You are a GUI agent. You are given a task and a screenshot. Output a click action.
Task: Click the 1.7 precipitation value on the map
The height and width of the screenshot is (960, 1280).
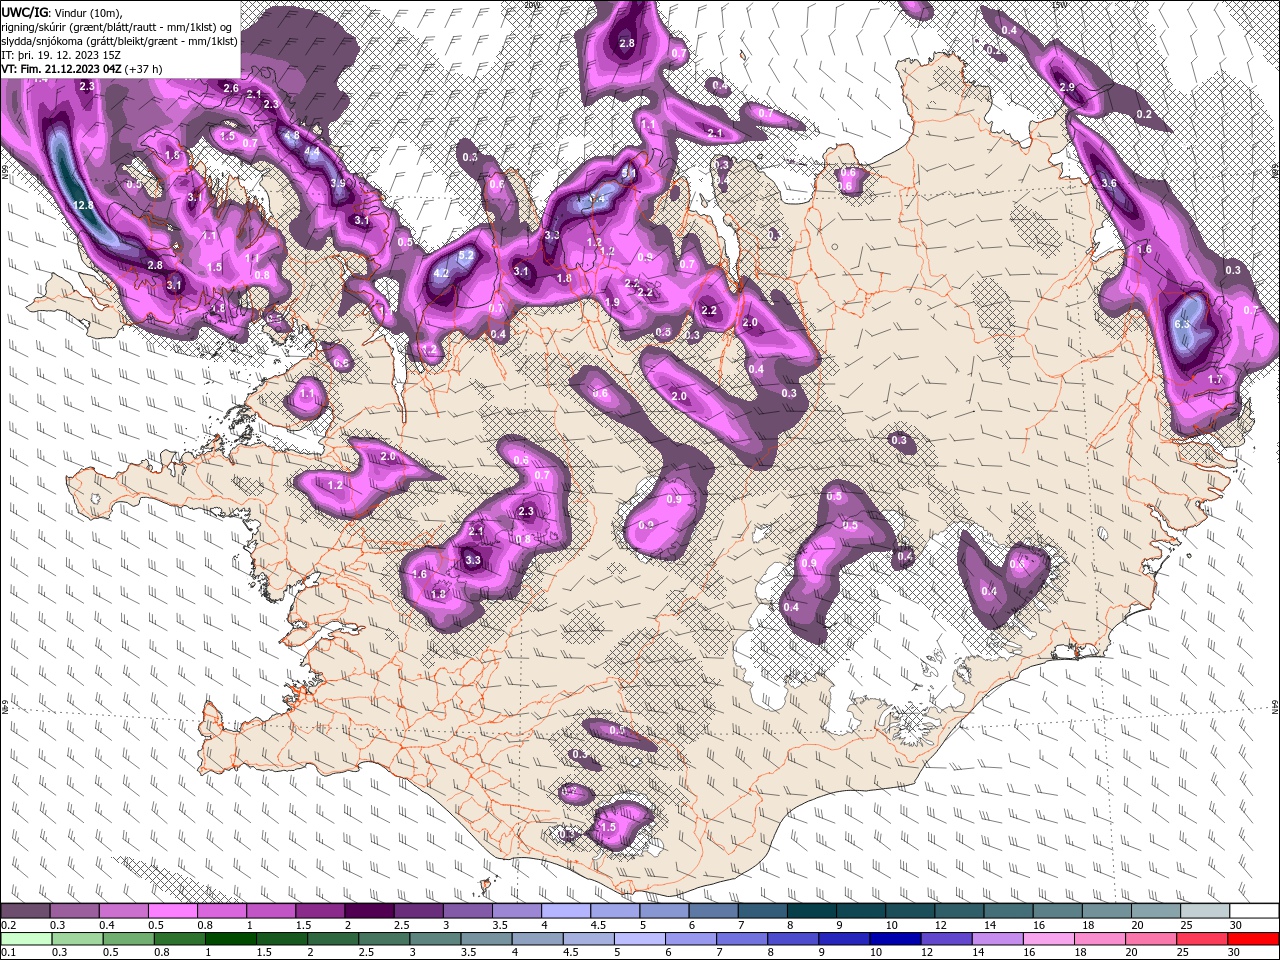[x=1216, y=380]
